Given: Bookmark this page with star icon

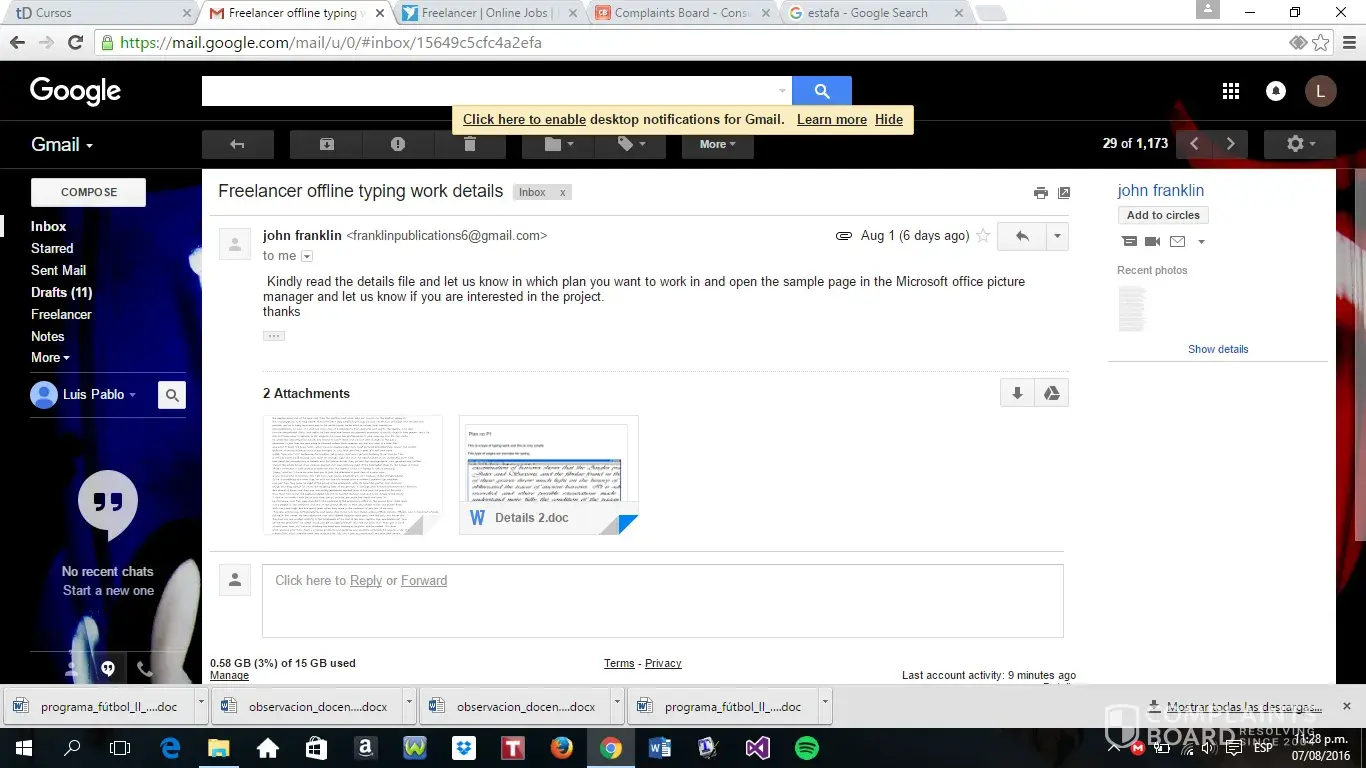Looking at the screenshot, I should point(1321,43).
